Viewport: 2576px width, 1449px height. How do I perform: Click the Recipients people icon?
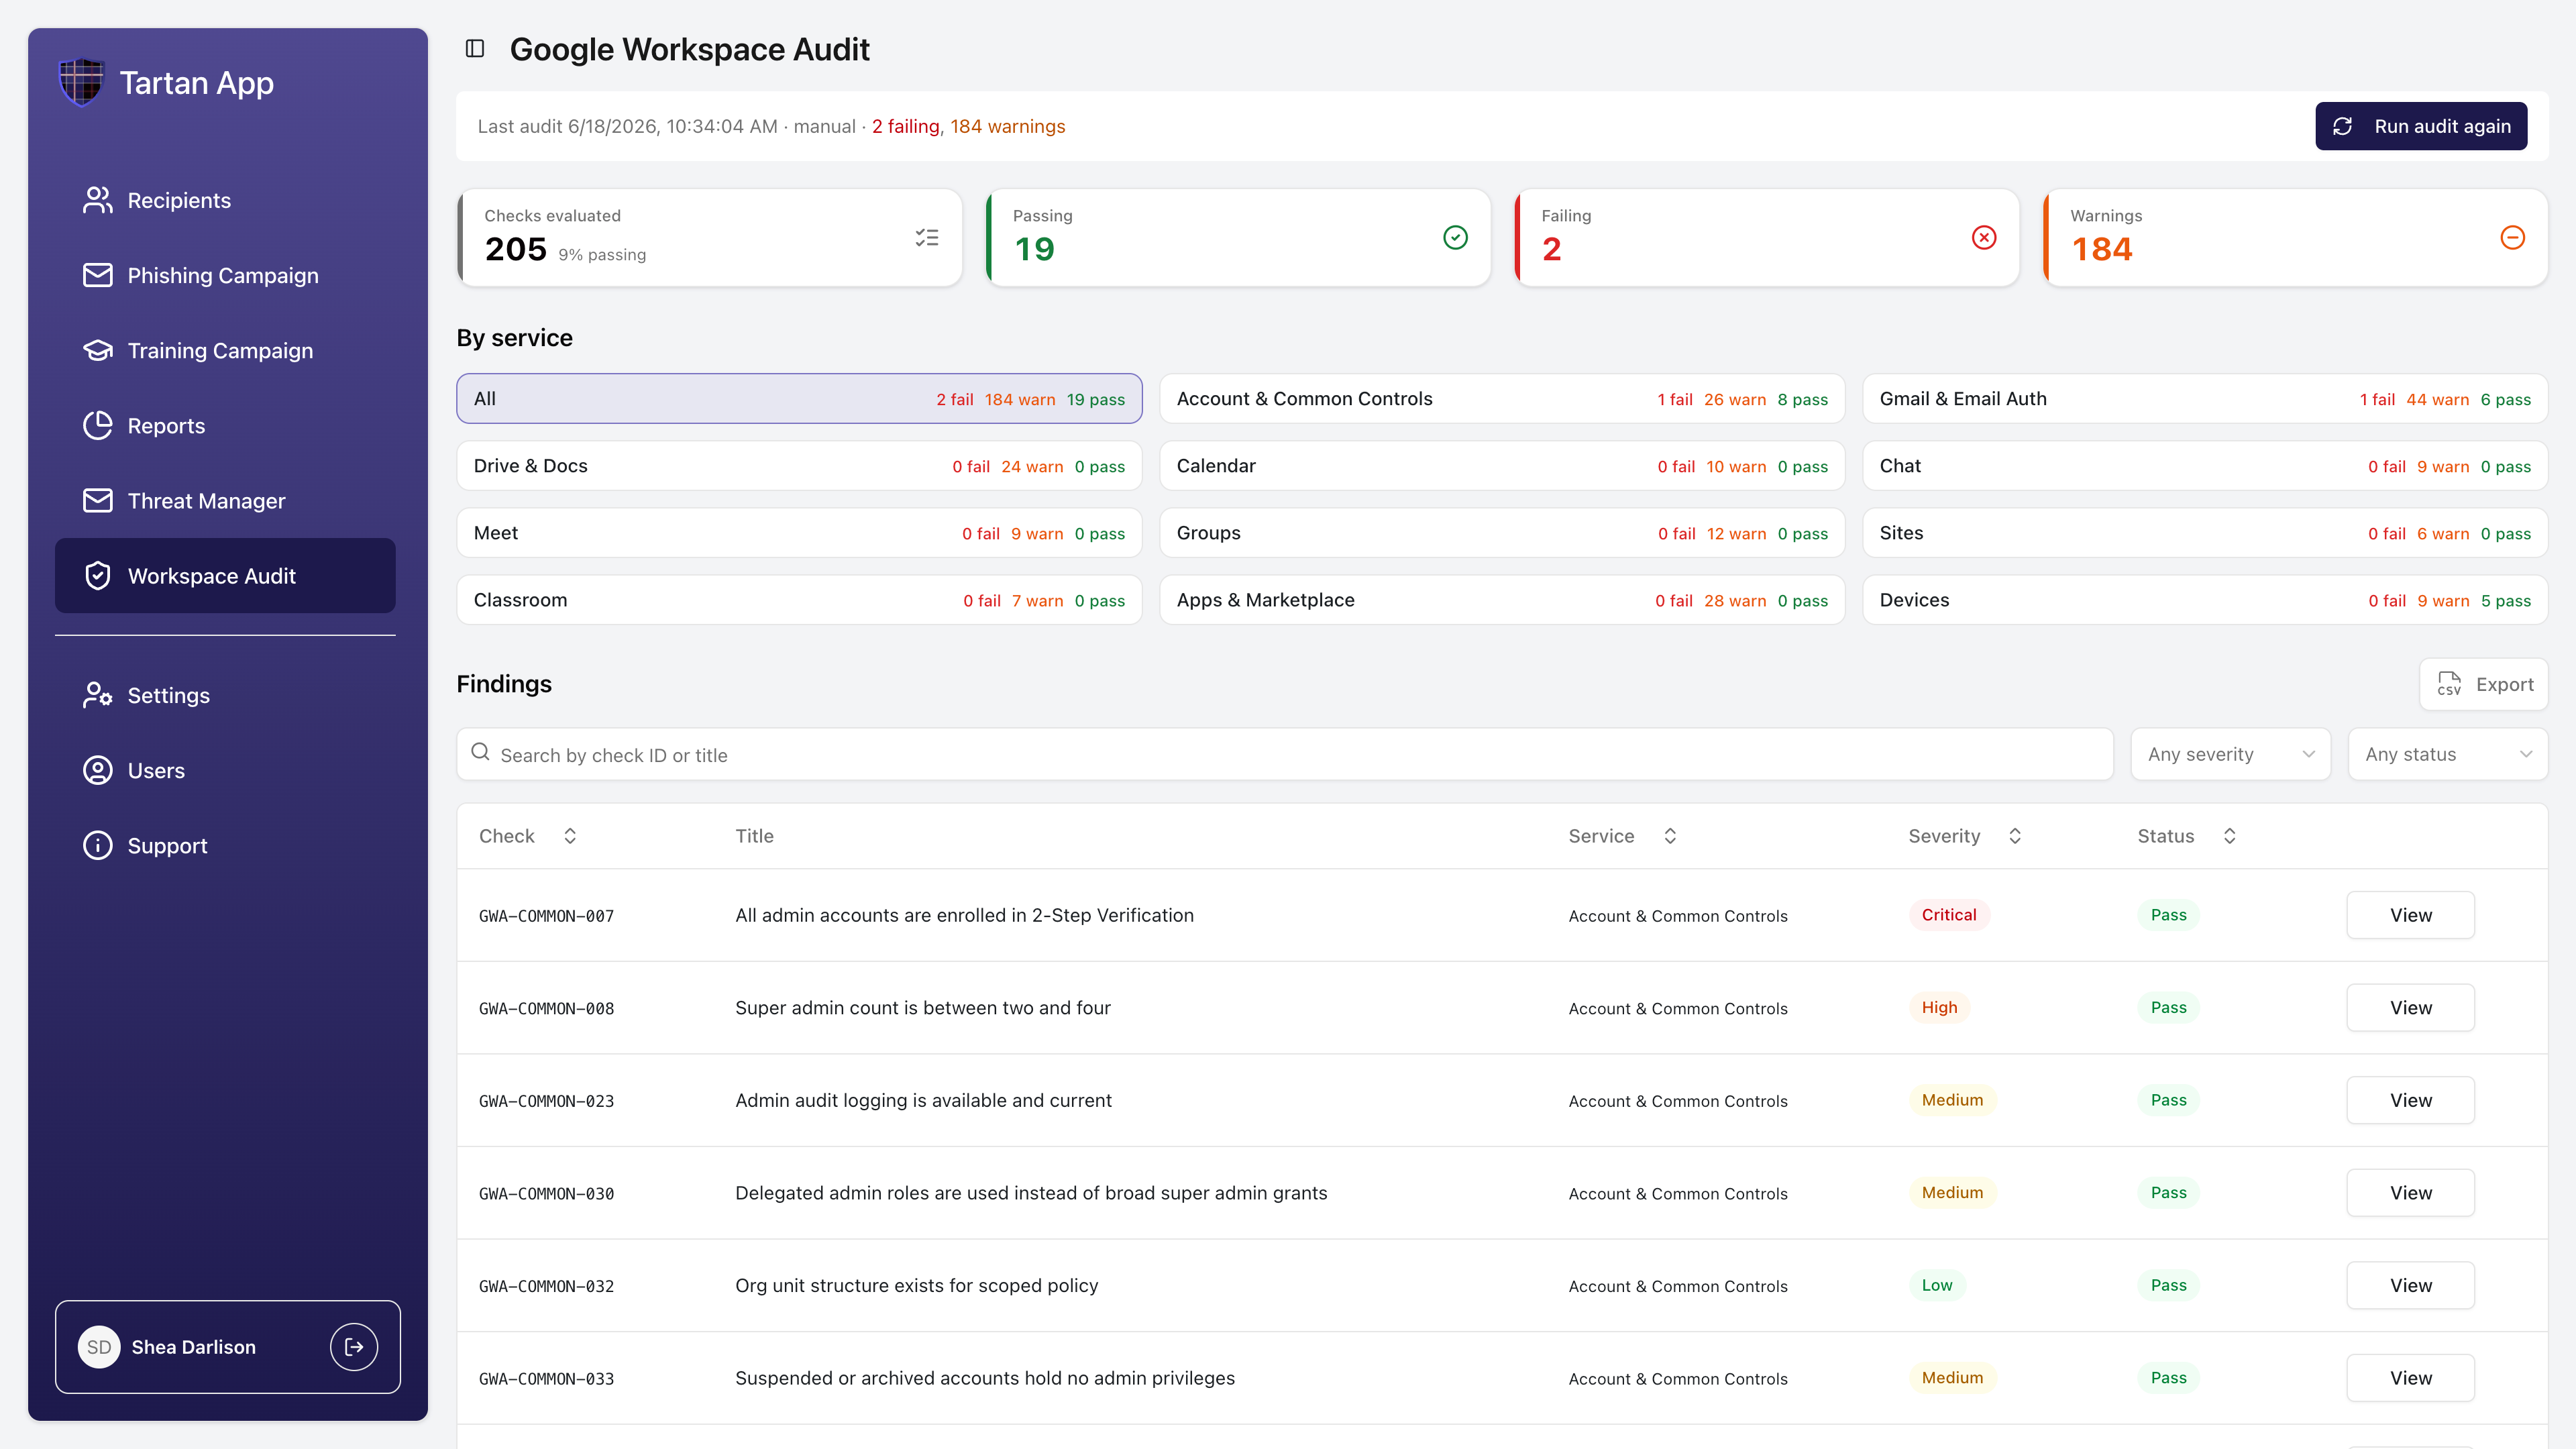point(97,200)
